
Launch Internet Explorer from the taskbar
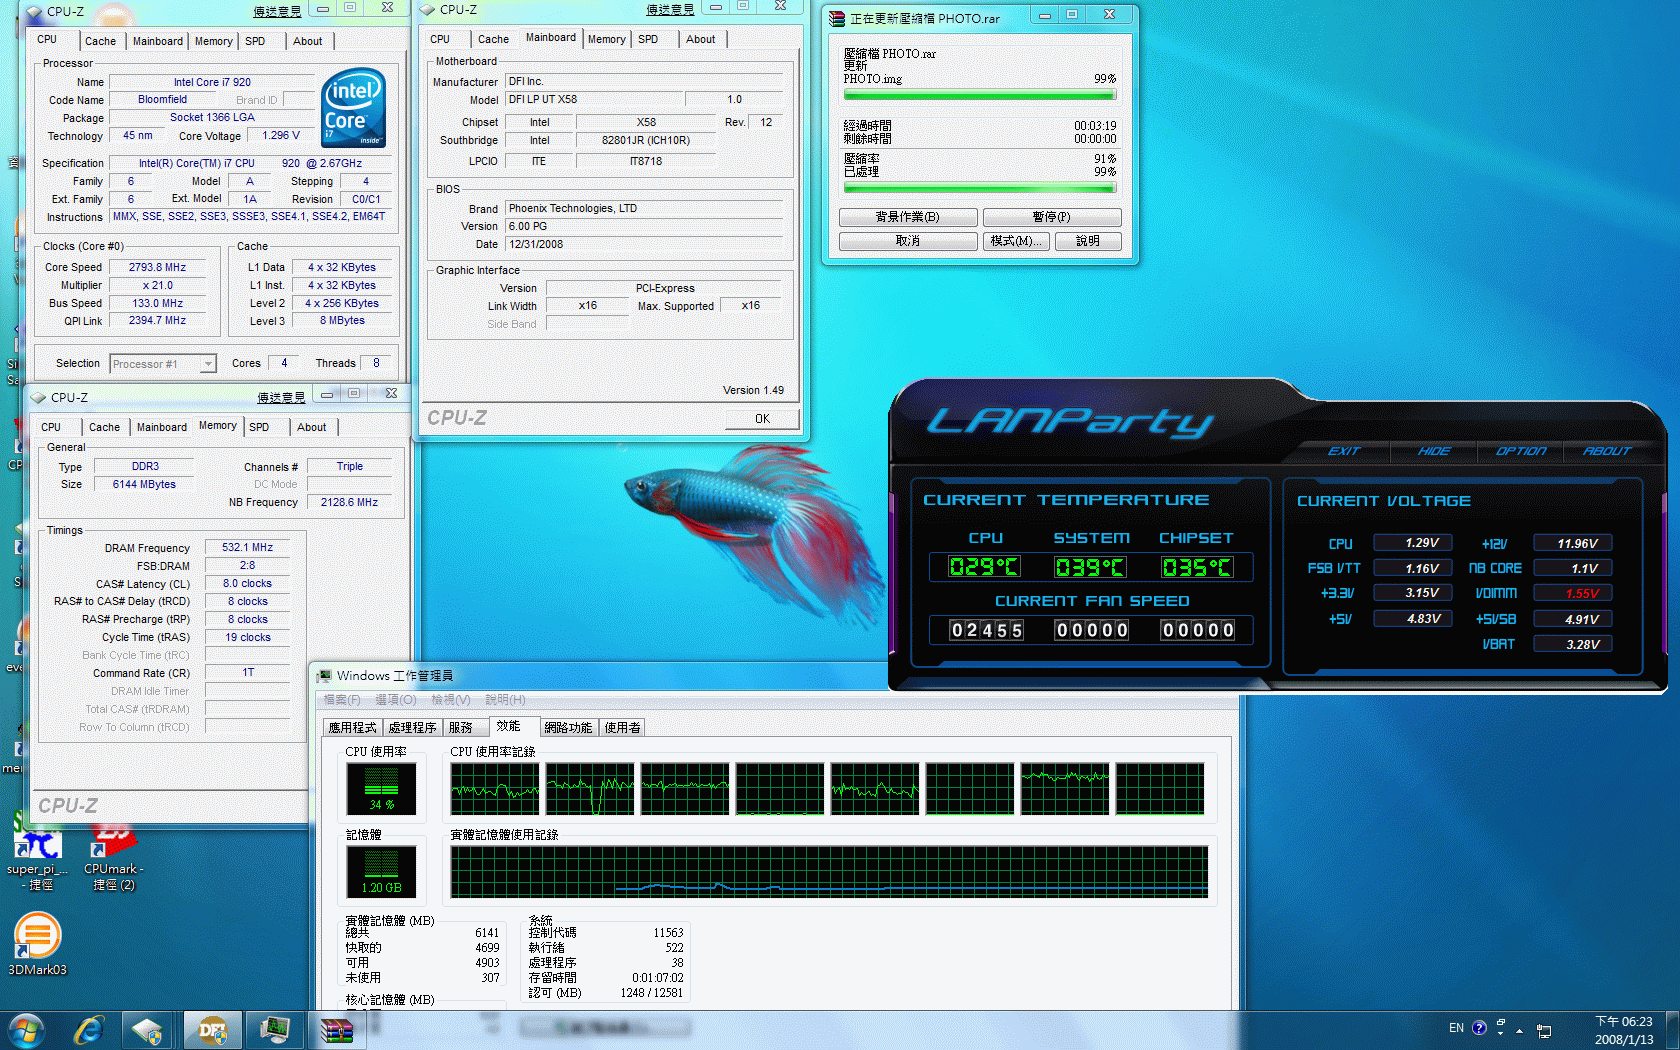(x=90, y=1030)
